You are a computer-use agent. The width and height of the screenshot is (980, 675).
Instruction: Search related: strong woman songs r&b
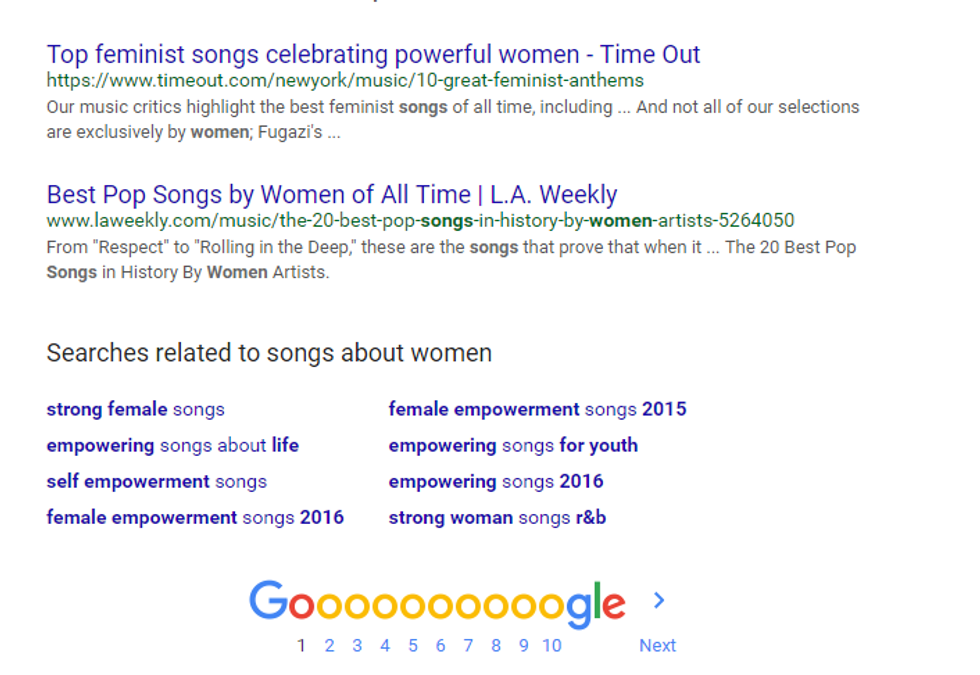(497, 517)
